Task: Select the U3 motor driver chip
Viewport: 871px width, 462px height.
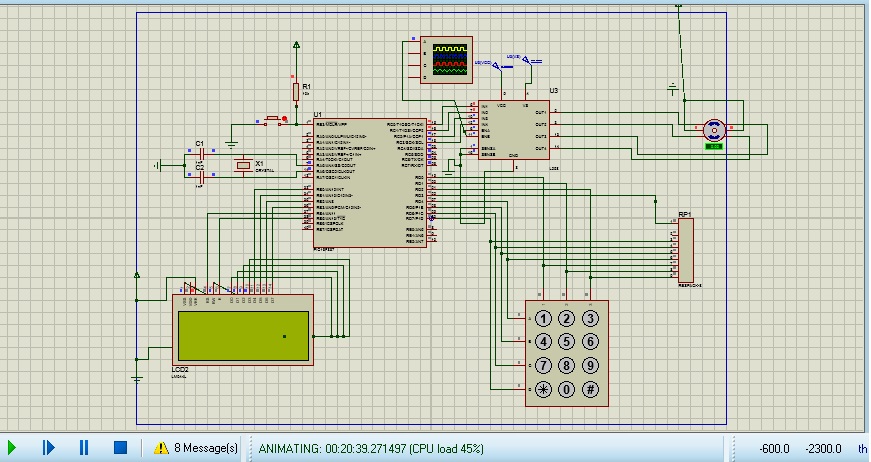Action: (513, 129)
